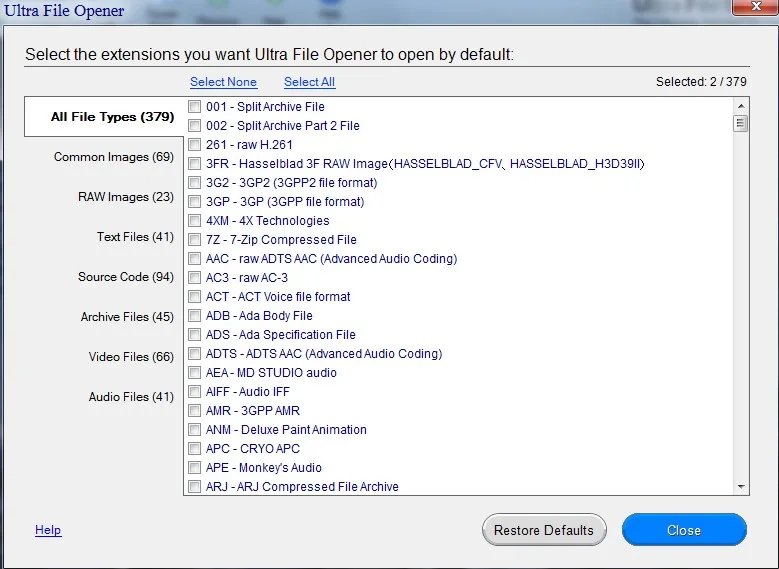Check the 3GP 3GPP file format box

[x=194, y=202]
